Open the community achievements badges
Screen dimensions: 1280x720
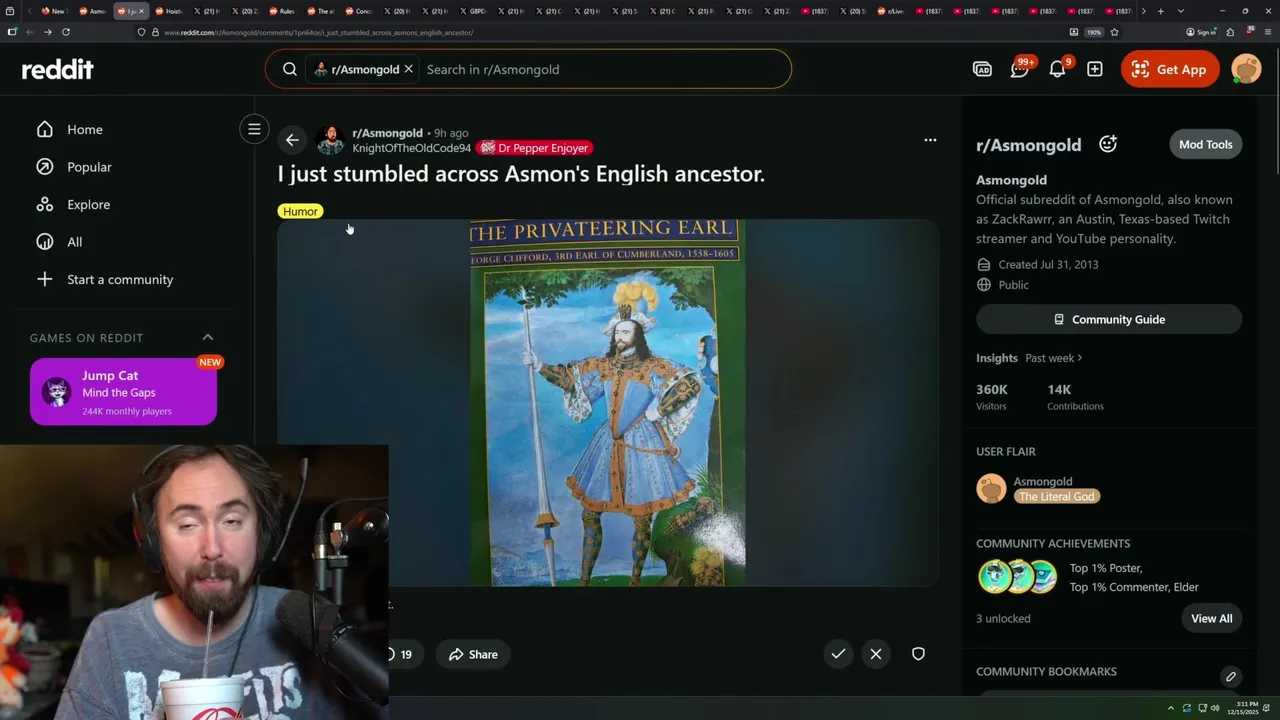[x=1018, y=577]
